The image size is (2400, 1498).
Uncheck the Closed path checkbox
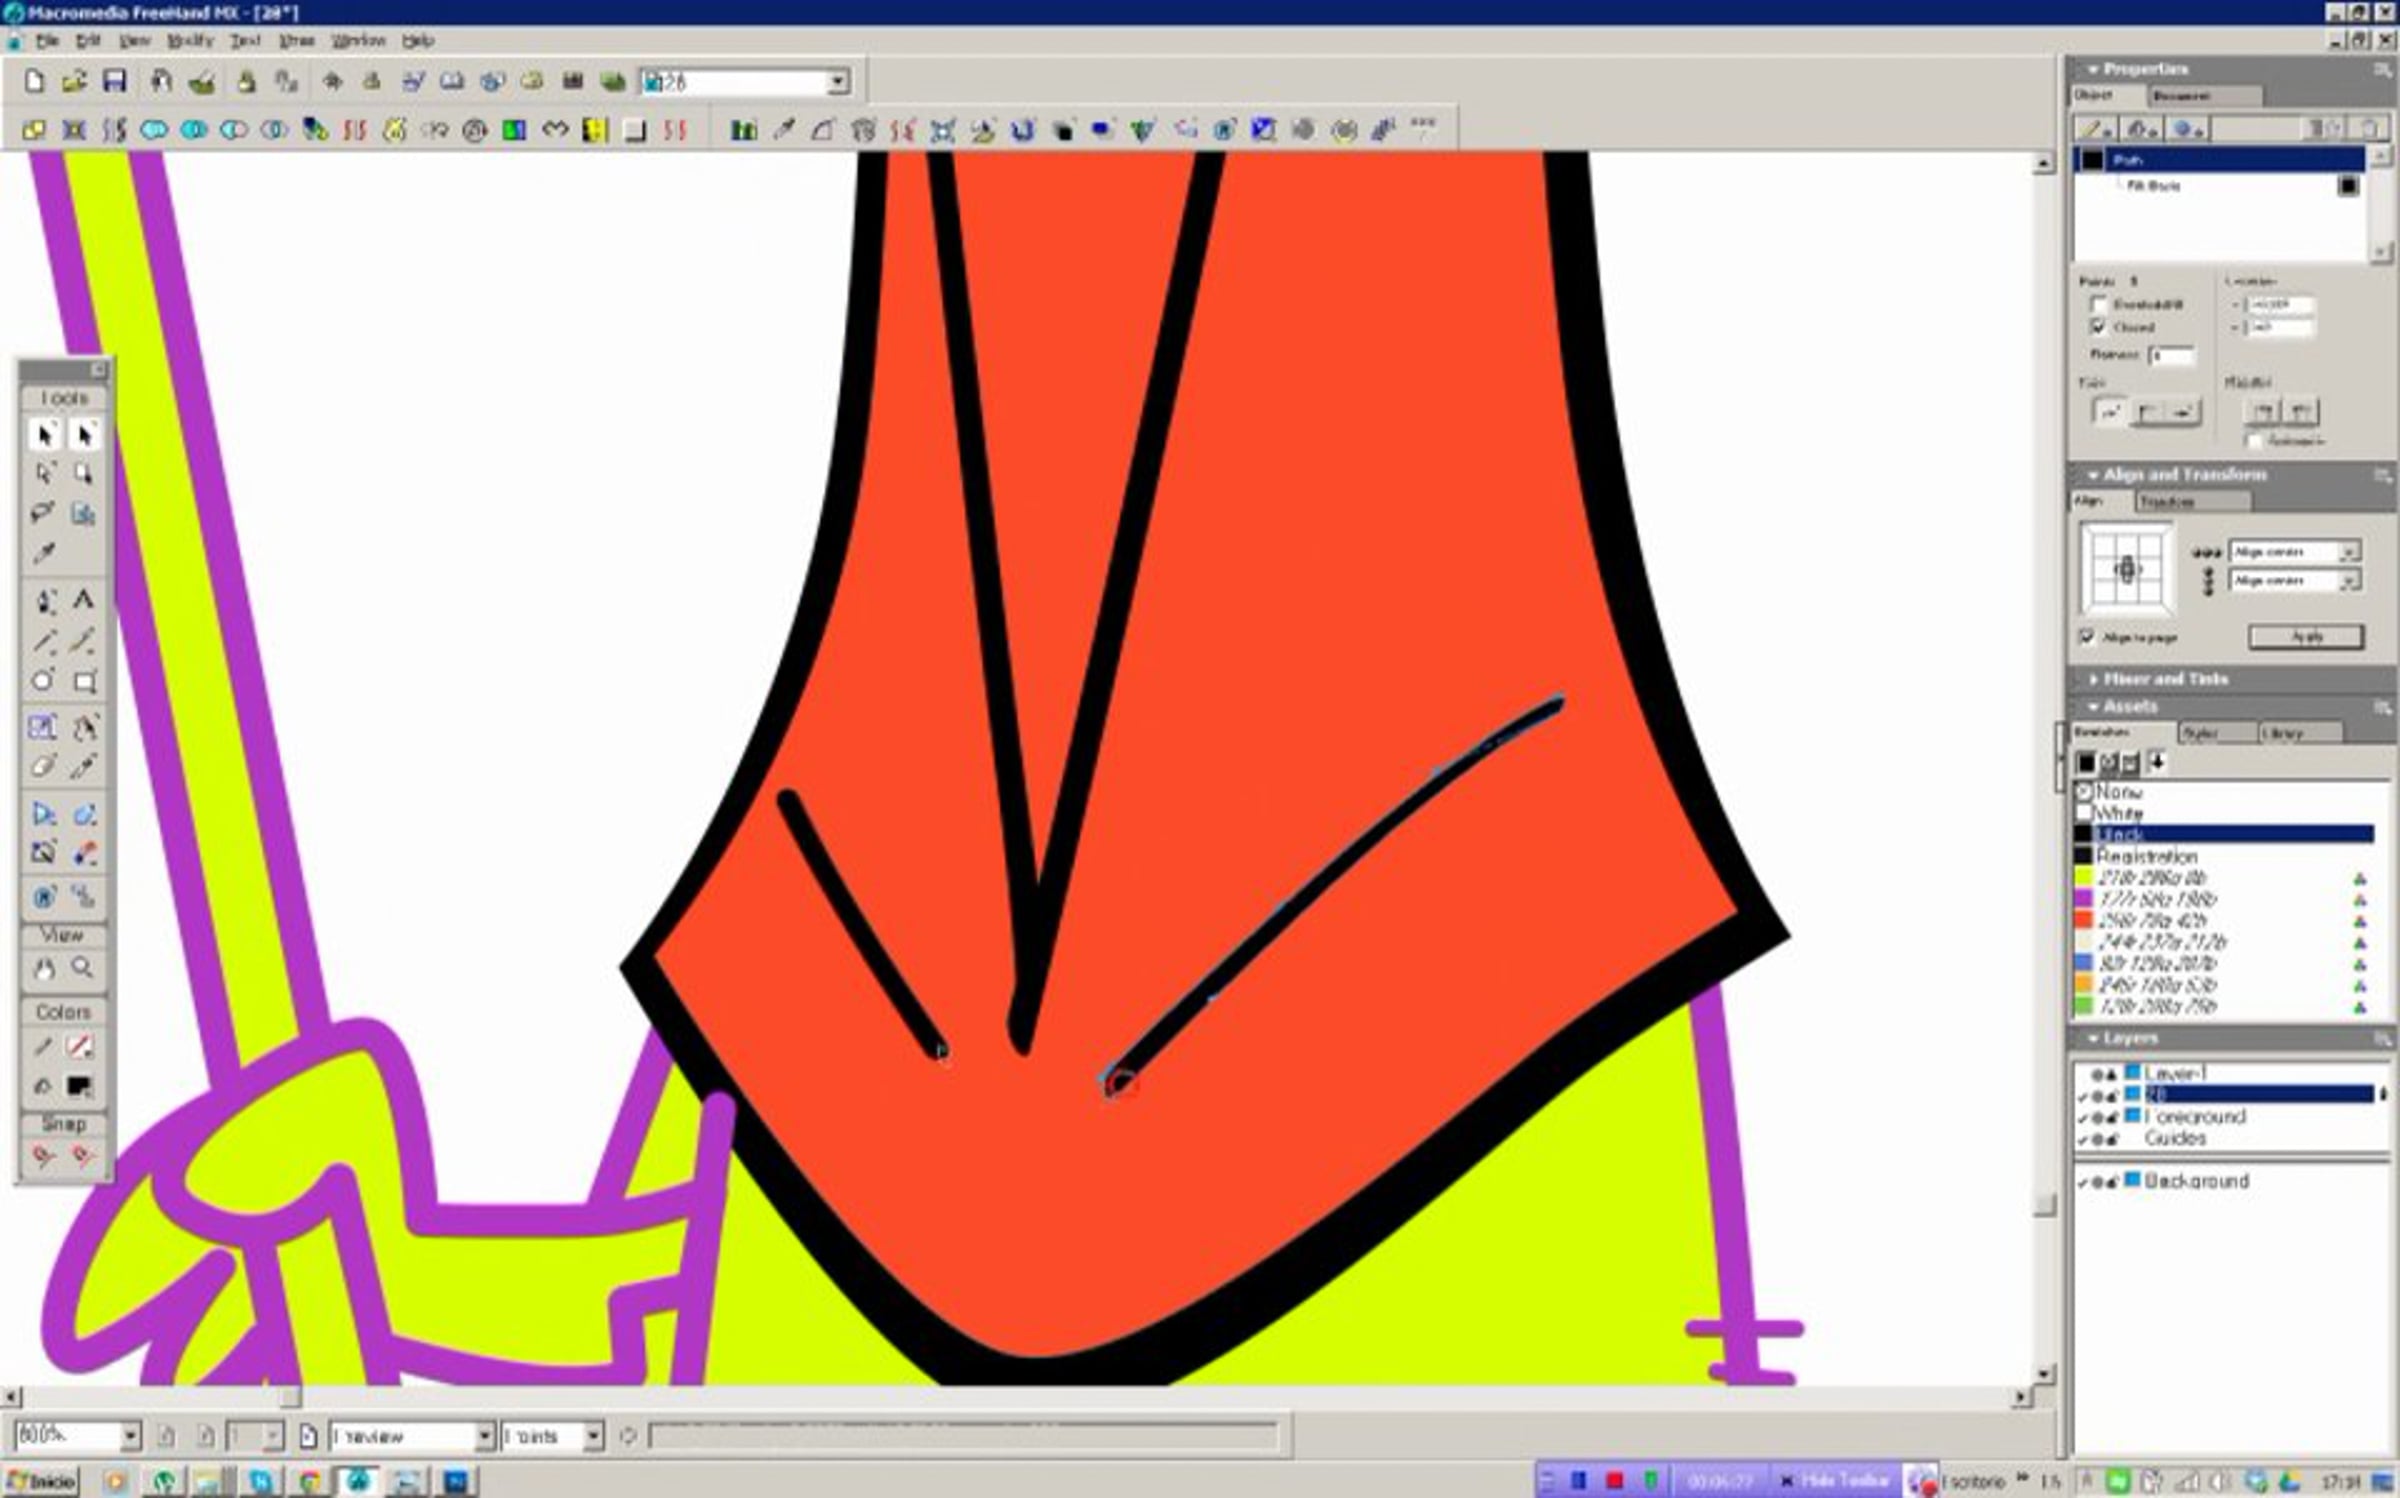point(2099,327)
